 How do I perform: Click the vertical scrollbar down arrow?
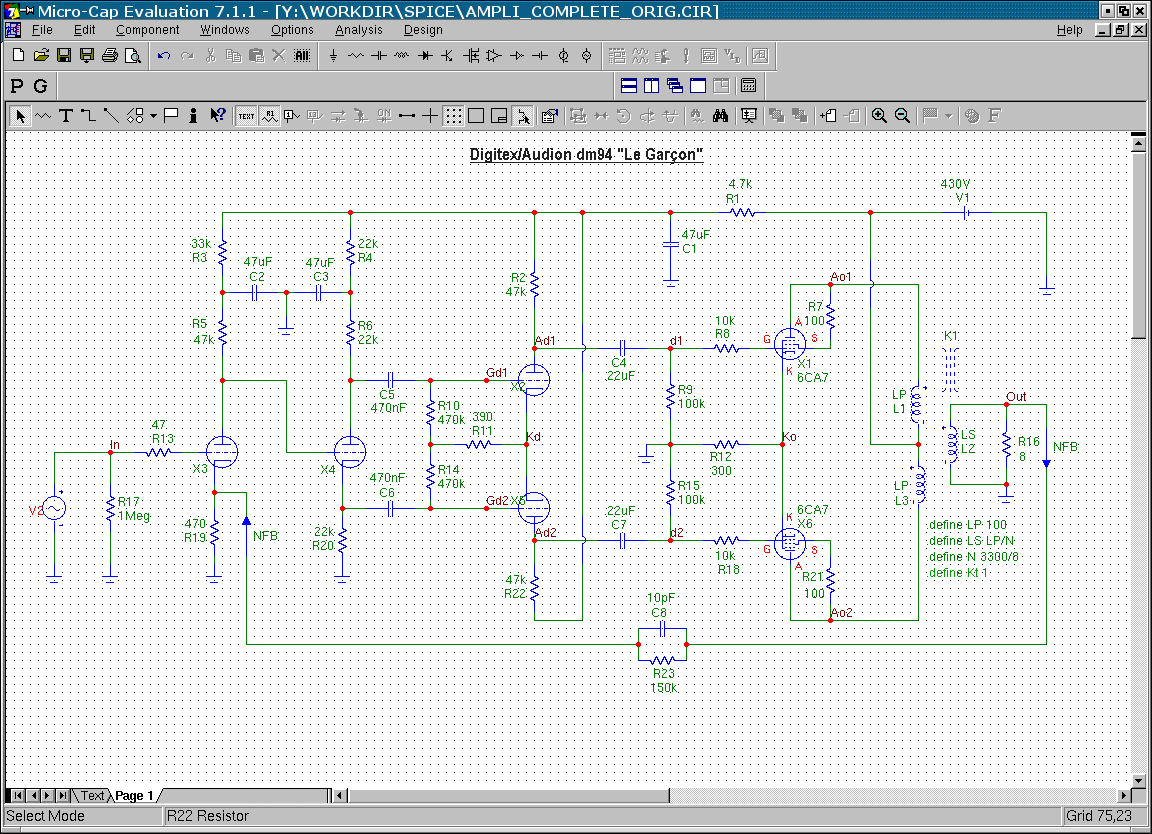pyautogui.click(x=1138, y=780)
